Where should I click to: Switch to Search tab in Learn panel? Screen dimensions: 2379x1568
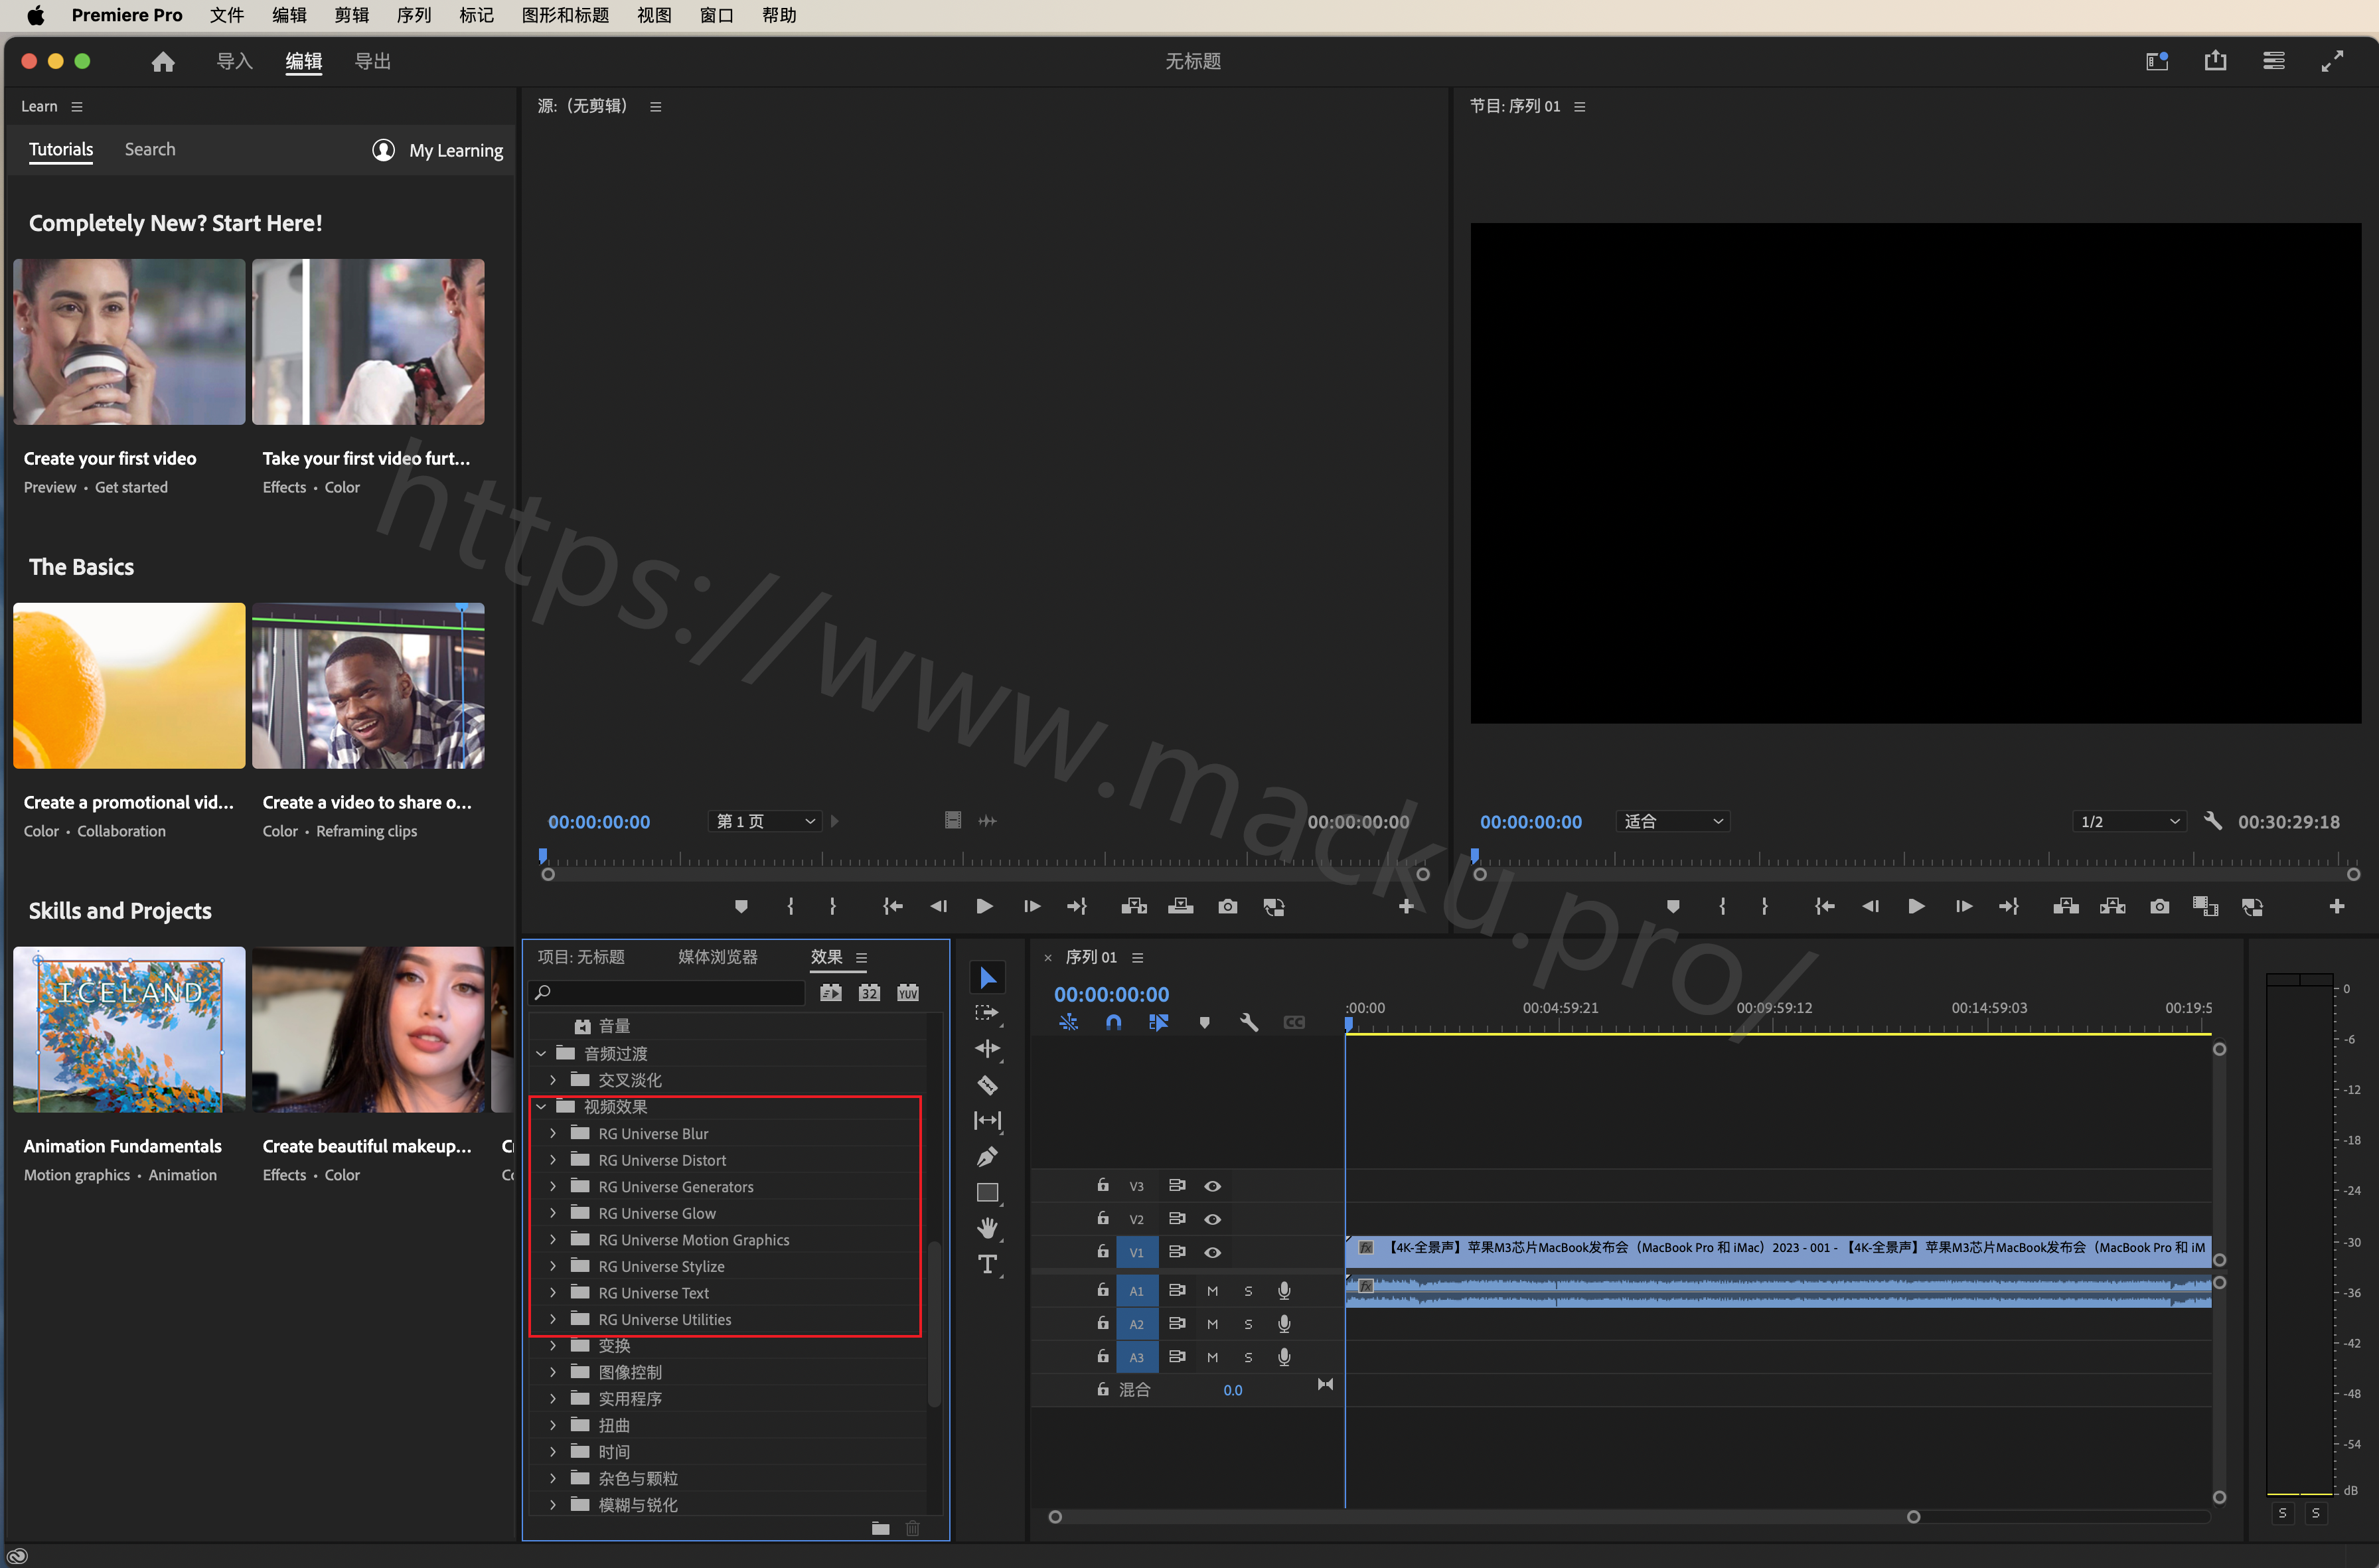150,149
